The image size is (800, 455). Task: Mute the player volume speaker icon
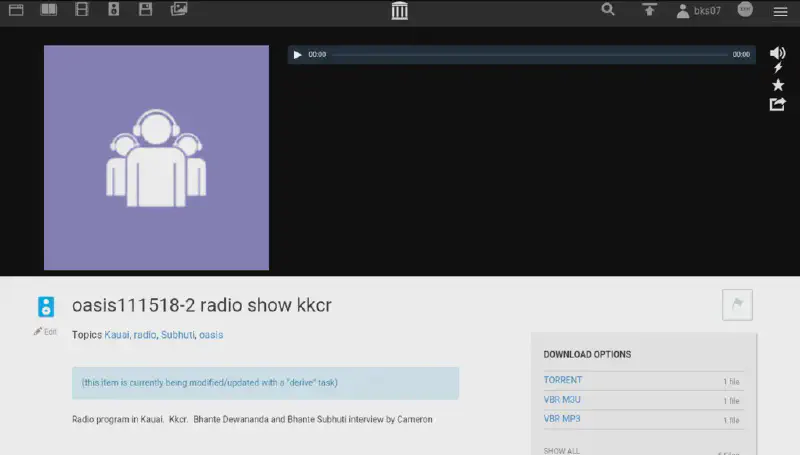(778, 53)
